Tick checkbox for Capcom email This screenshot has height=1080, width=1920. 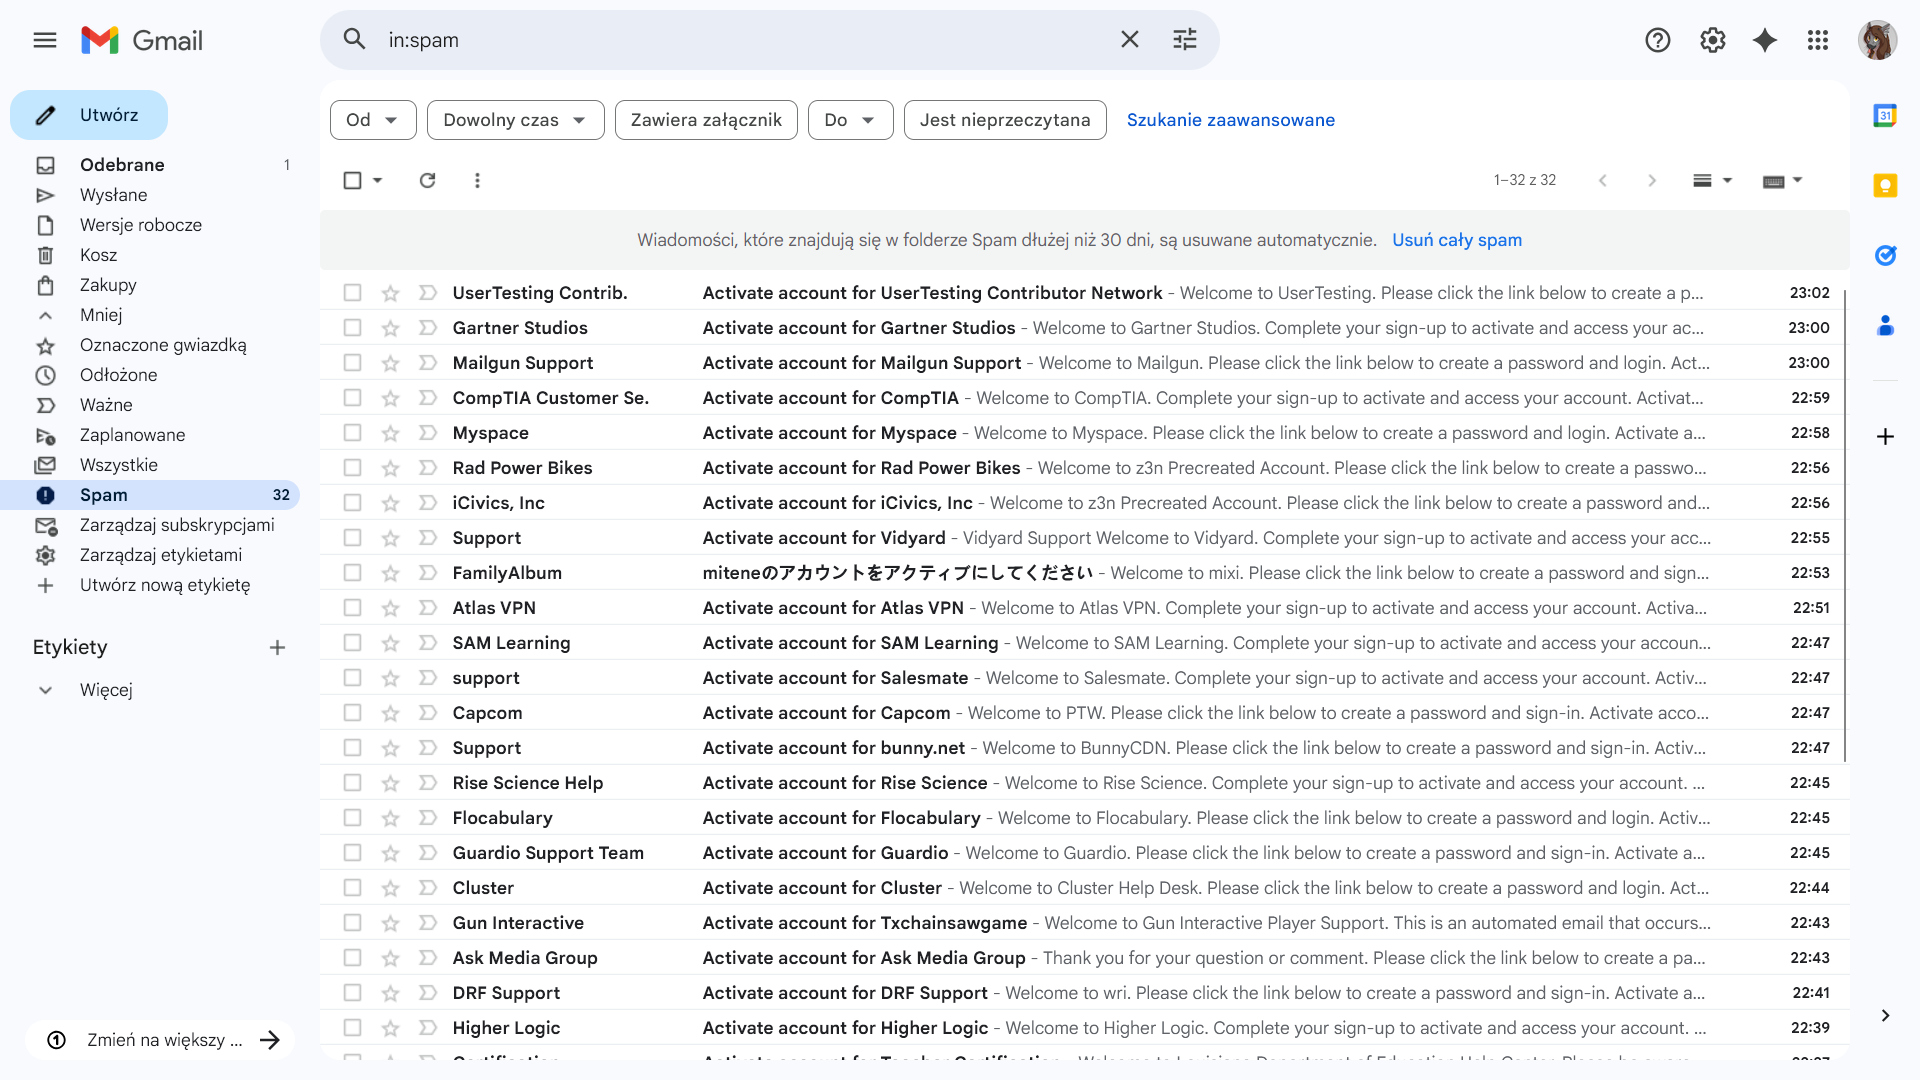tap(352, 713)
